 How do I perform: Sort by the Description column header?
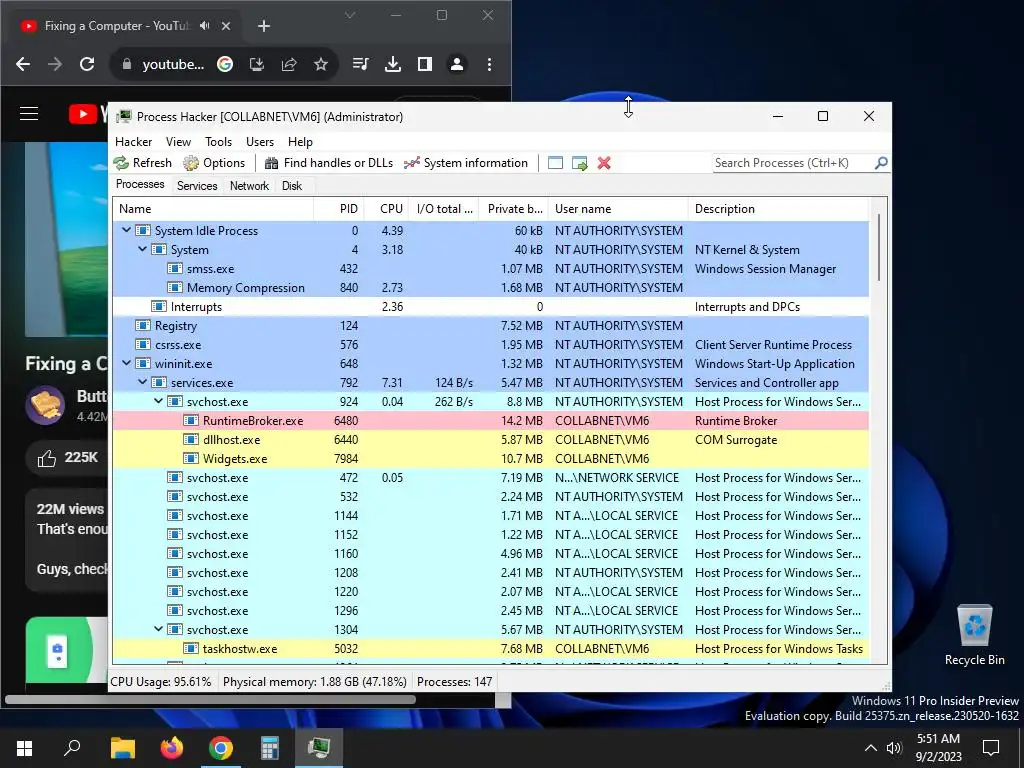(778, 209)
